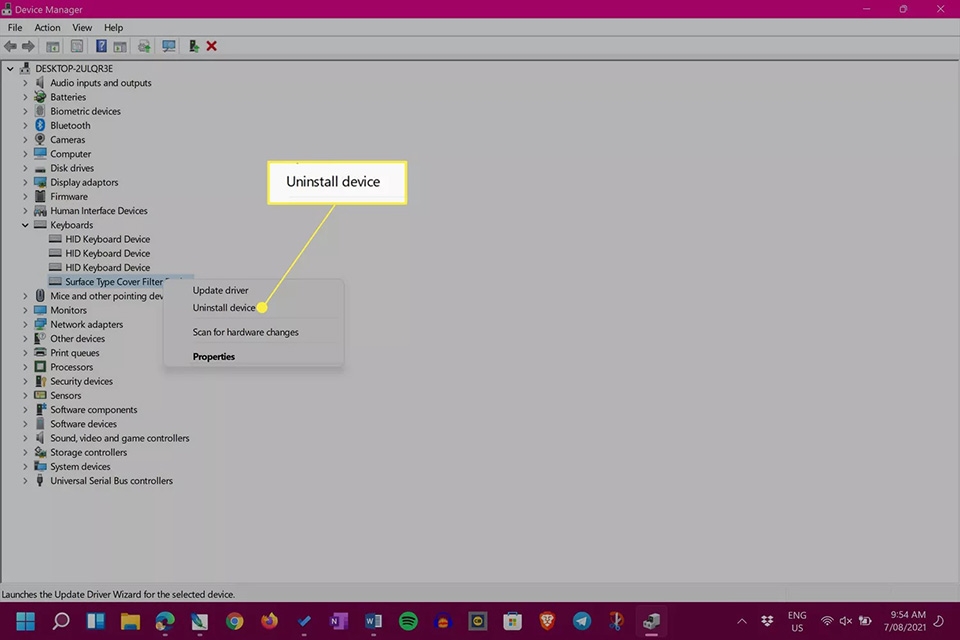
Task: Click the Scan for hardware changes toolbar icon
Action: [168, 46]
